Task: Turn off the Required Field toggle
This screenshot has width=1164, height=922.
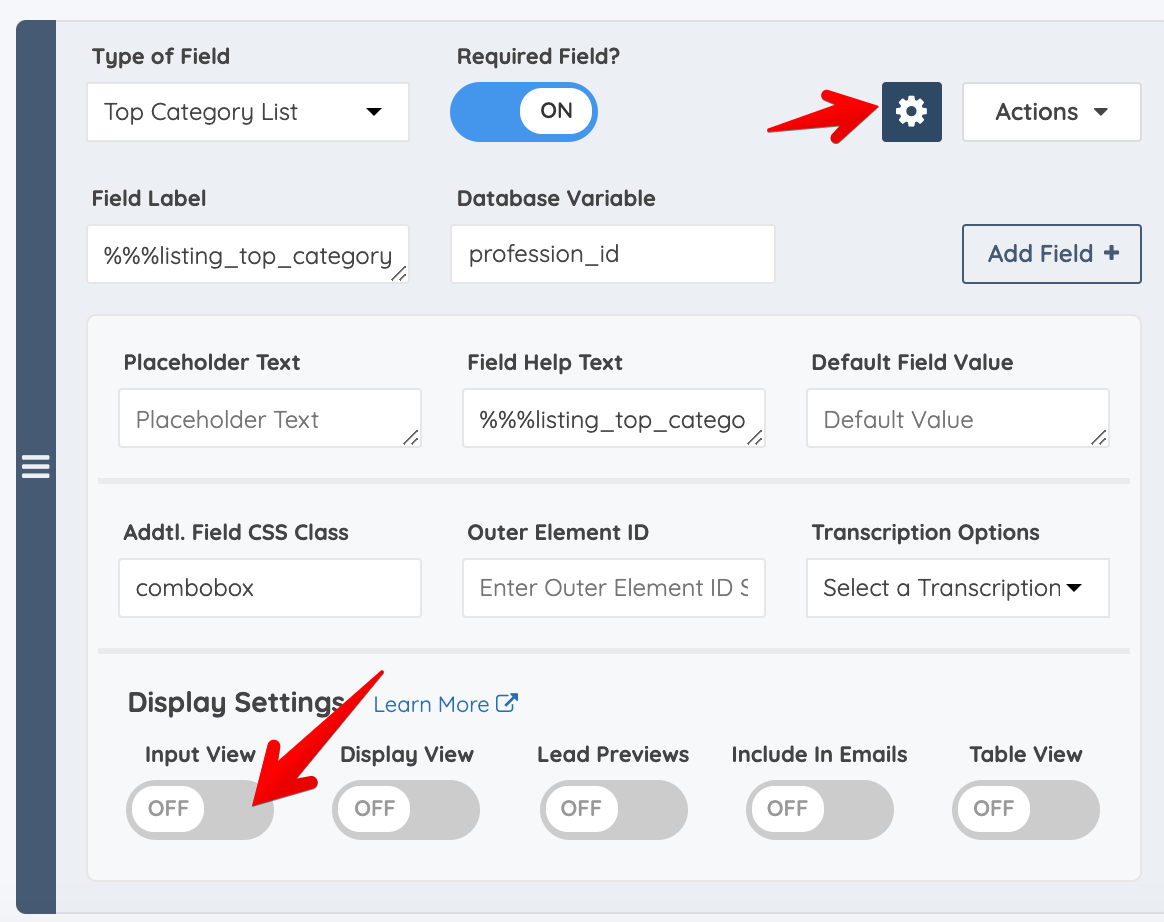Action: click(x=523, y=112)
